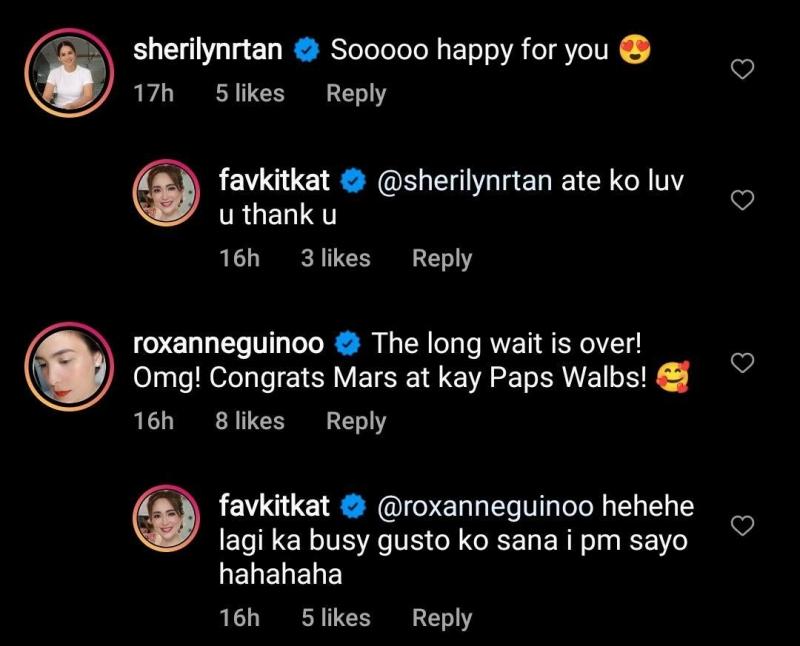Click the verified badge next to roxanneguinoo
The height and width of the screenshot is (646, 800).
tap(347, 344)
